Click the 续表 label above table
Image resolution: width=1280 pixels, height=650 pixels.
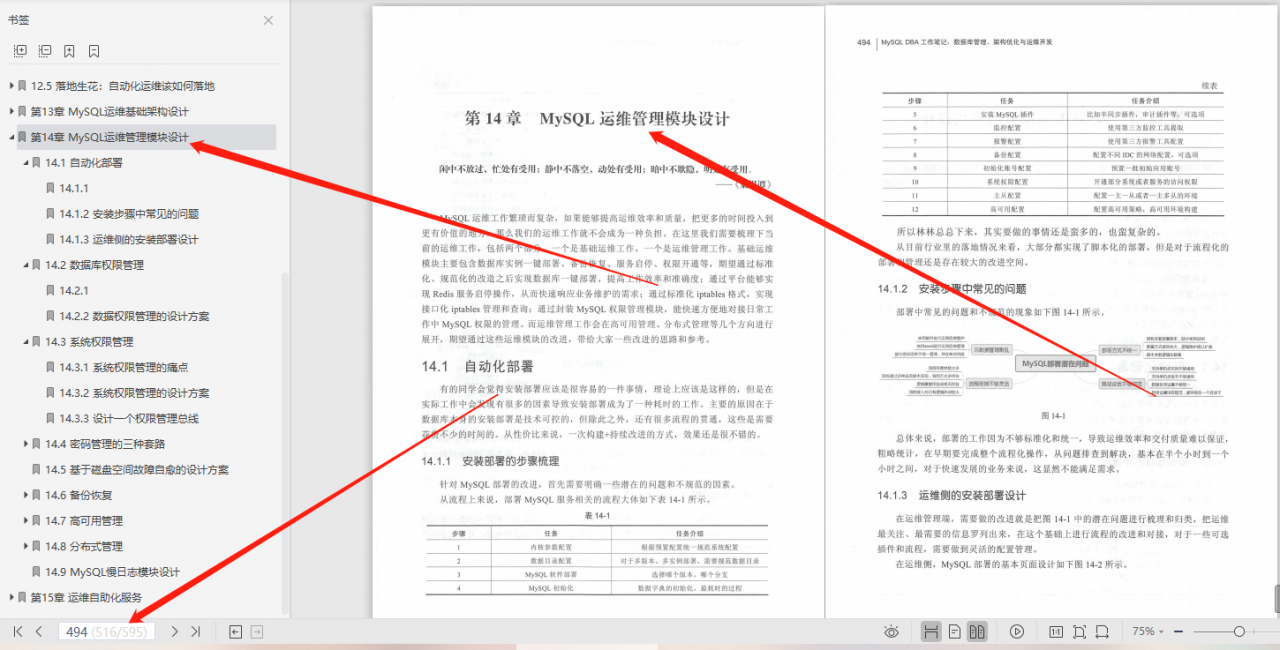click(1208, 86)
